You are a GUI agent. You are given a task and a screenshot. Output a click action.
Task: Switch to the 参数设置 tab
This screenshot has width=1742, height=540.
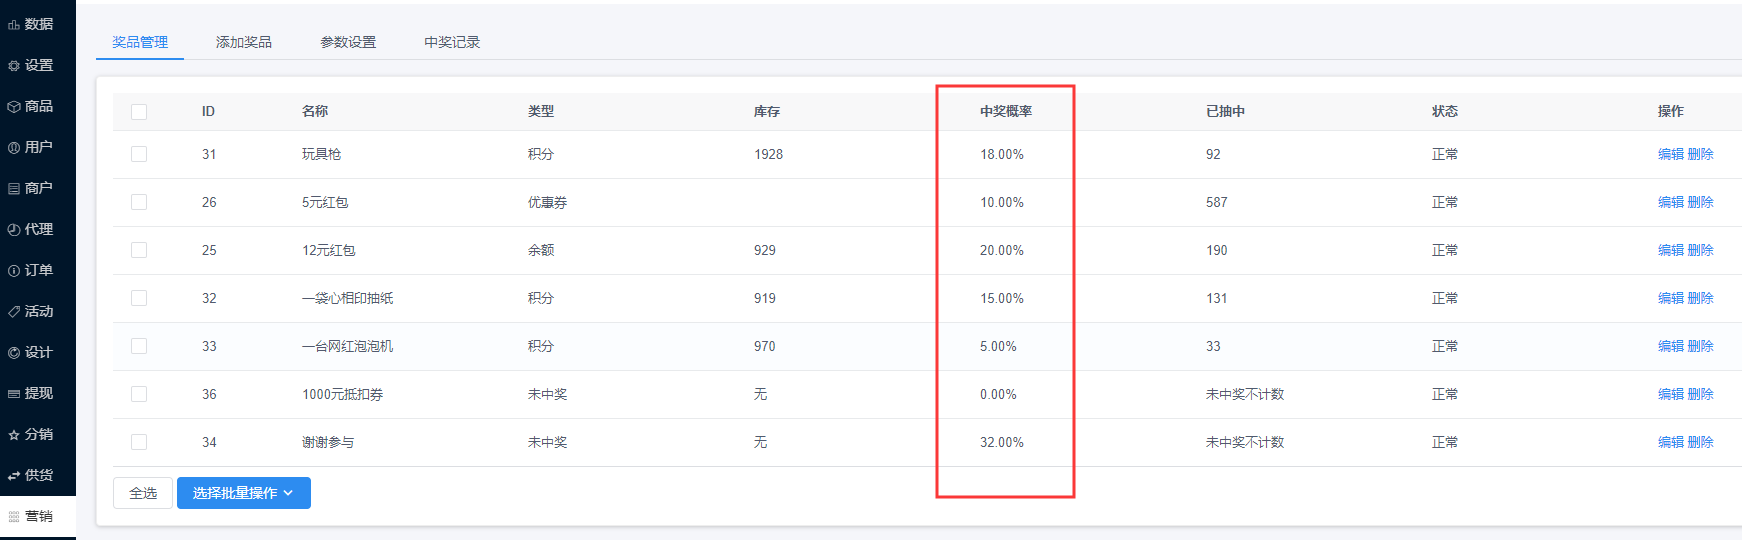click(x=348, y=42)
